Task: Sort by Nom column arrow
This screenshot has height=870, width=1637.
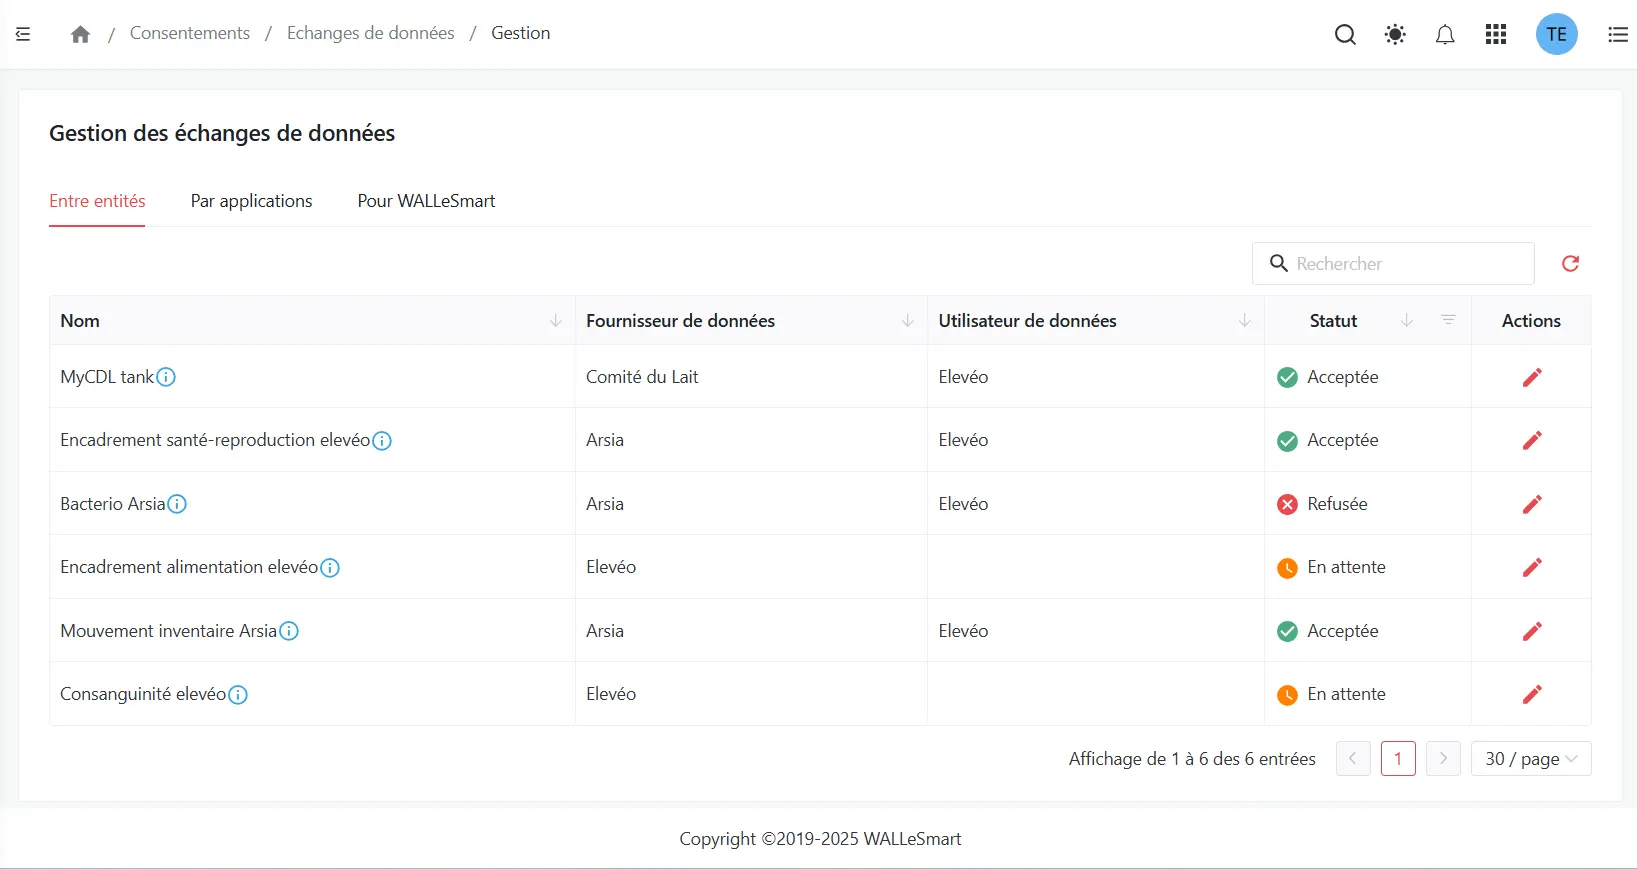Action: (x=556, y=321)
